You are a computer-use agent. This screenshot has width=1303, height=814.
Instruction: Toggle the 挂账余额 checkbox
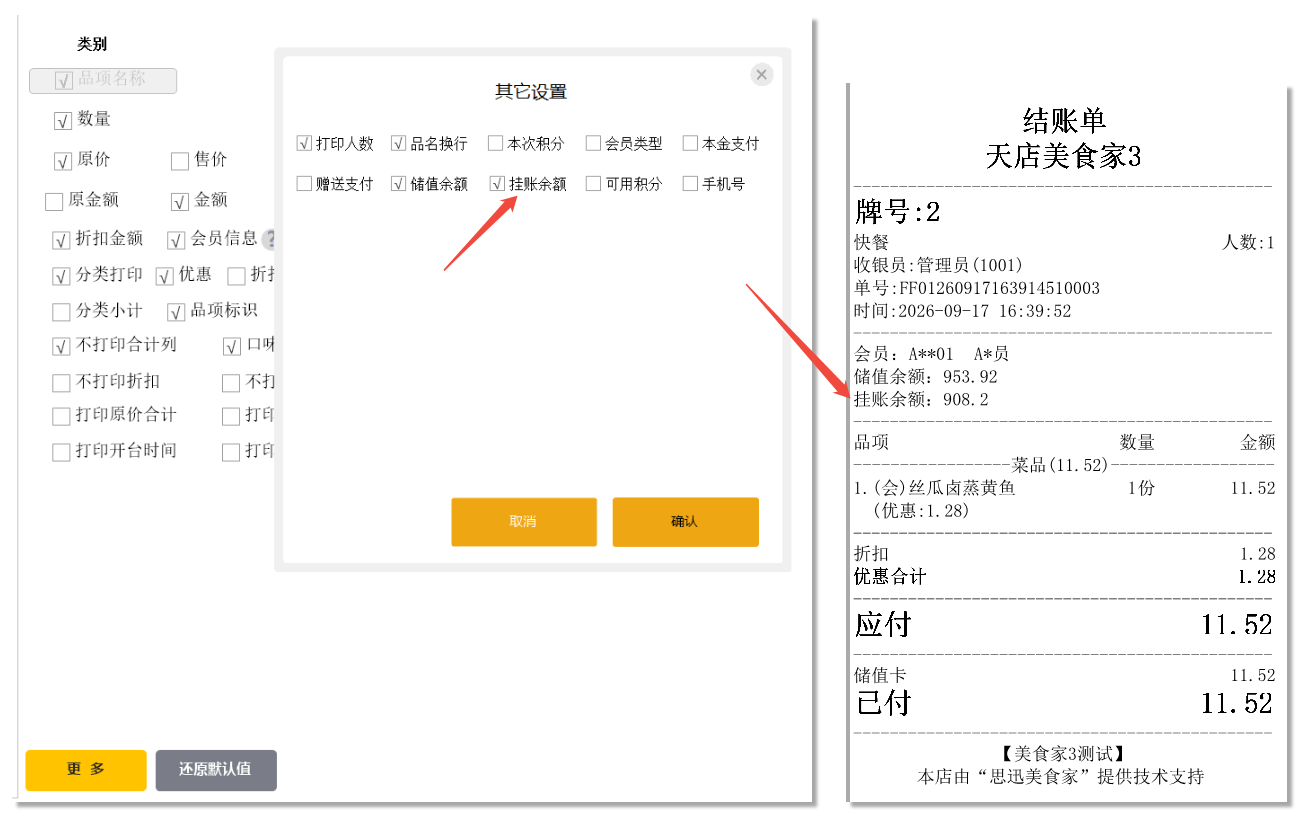(x=497, y=184)
